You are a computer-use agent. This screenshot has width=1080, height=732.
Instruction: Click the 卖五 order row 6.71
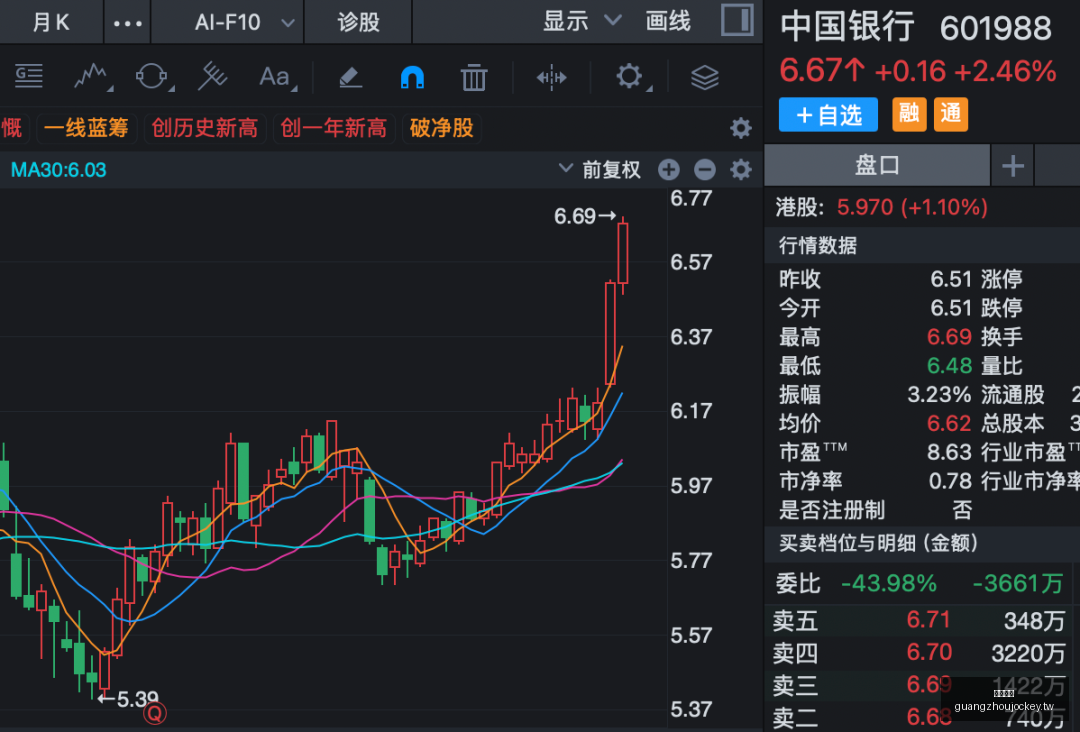(x=920, y=620)
